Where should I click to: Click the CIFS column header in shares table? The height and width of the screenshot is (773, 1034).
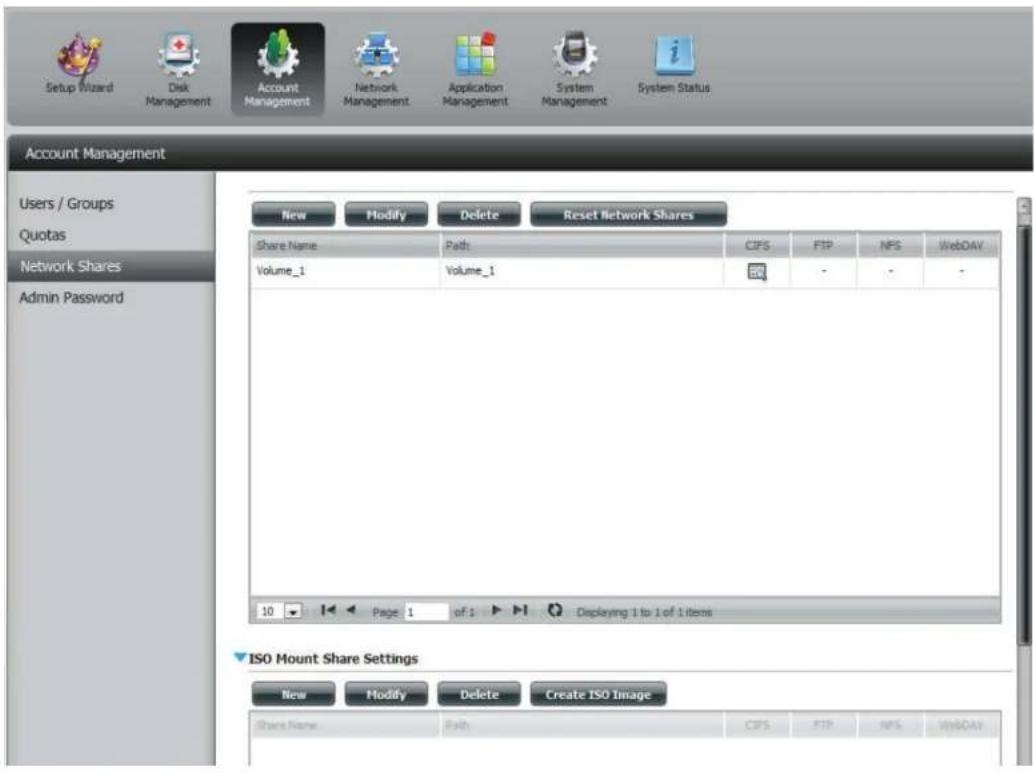[x=757, y=245]
